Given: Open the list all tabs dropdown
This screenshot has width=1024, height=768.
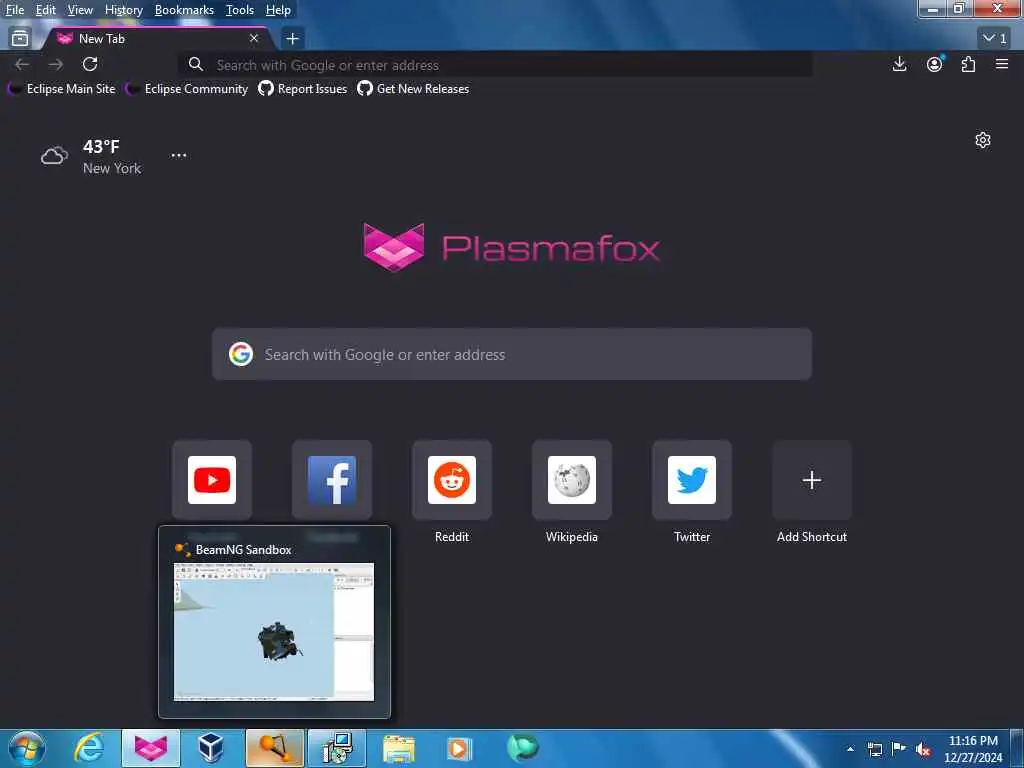Looking at the screenshot, I should pos(995,39).
